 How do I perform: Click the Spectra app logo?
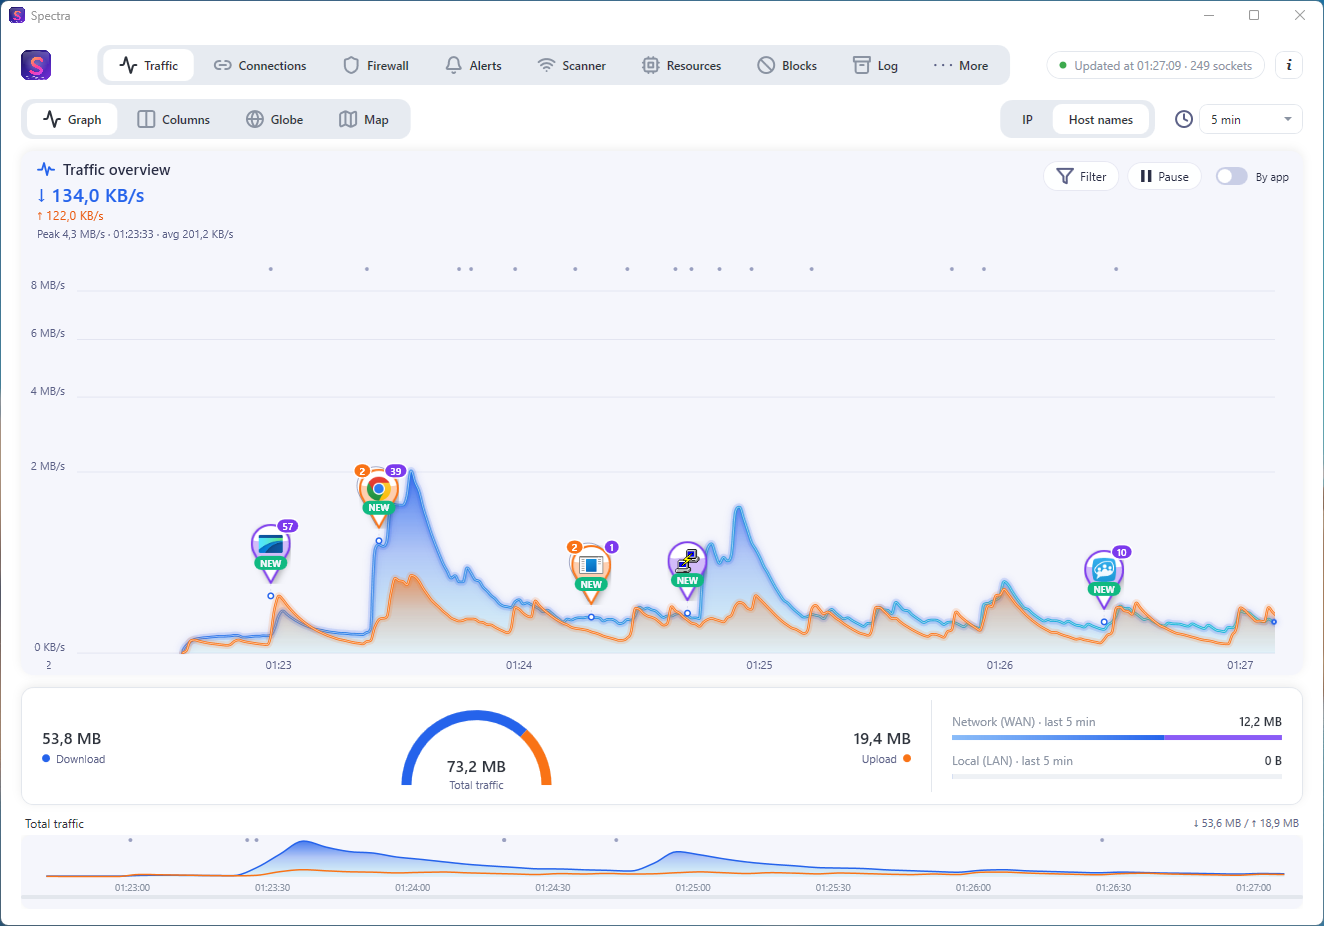[x=36, y=66]
